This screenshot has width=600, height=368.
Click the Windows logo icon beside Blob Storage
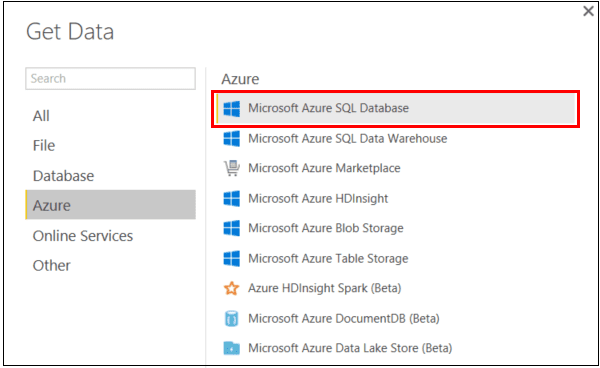(232, 228)
